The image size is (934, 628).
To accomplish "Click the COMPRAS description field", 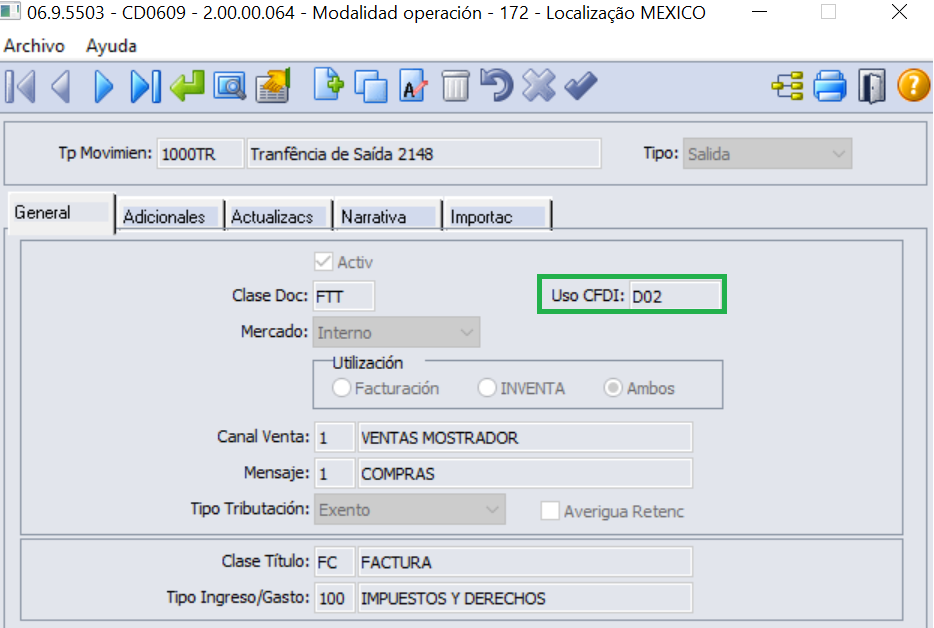I will (525, 473).
